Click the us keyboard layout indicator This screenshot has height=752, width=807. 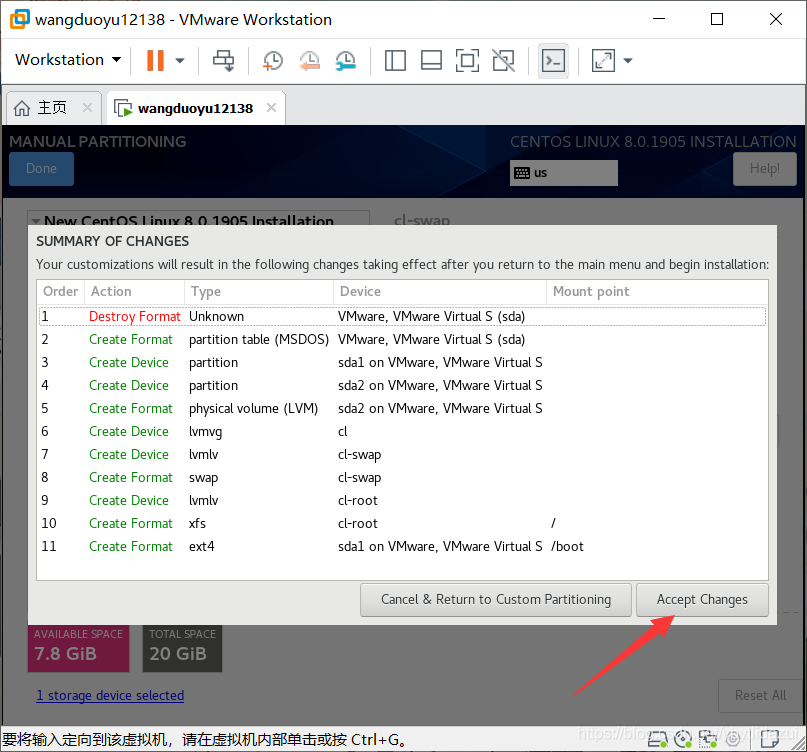click(564, 173)
